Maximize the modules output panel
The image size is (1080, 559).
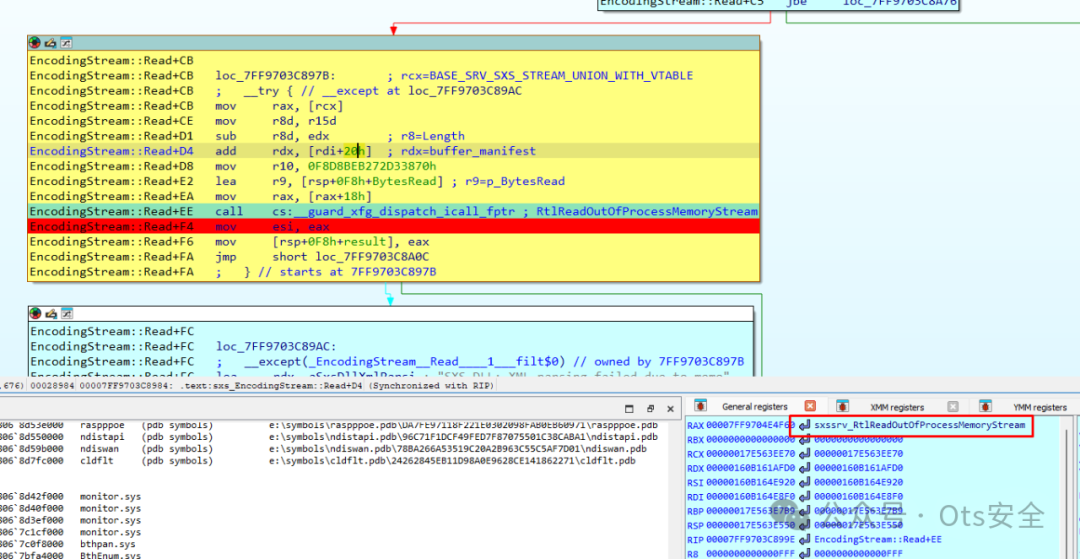click(627, 408)
